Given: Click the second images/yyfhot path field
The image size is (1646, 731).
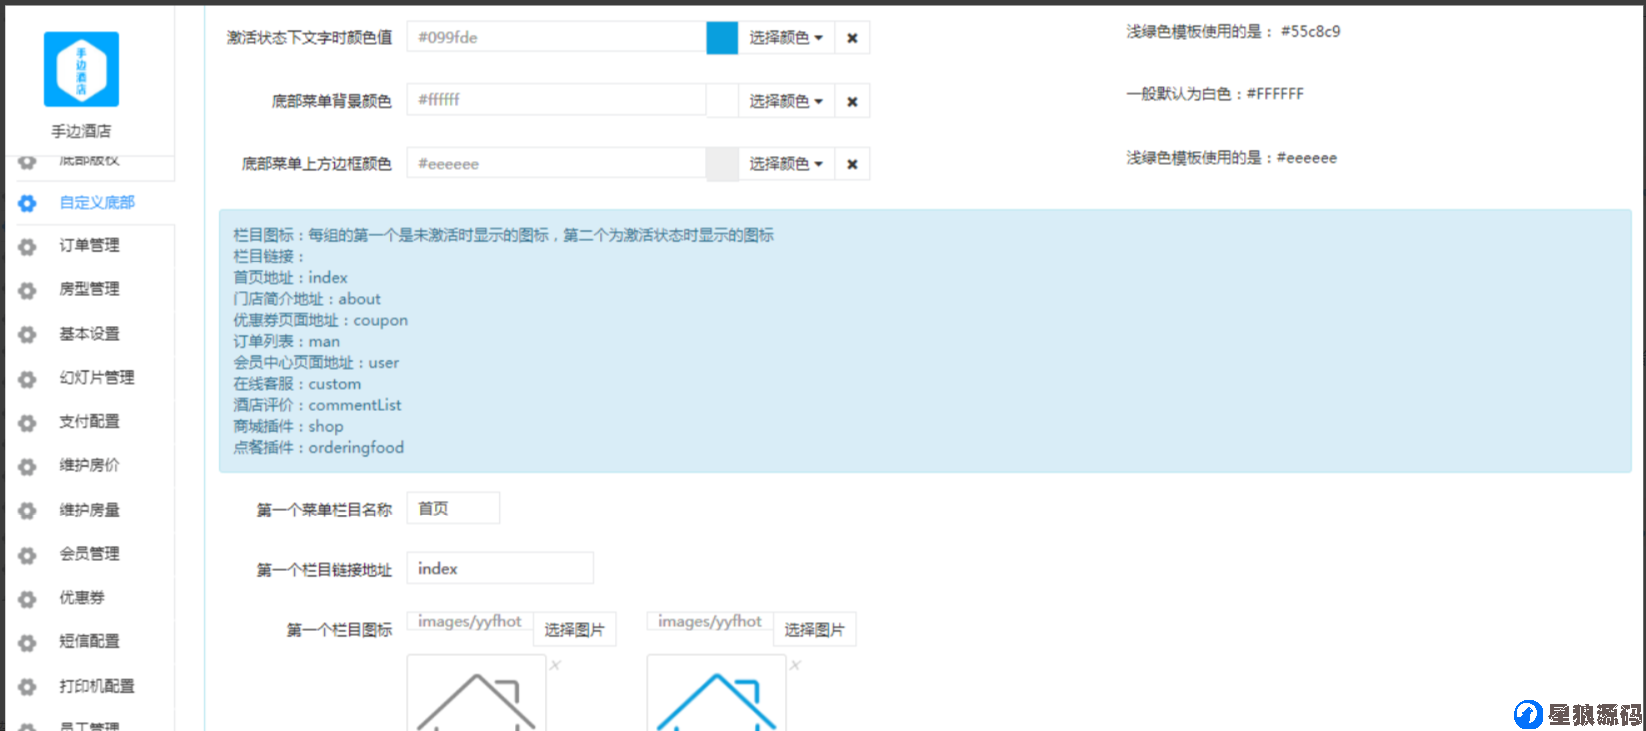Looking at the screenshot, I should [710, 622].
